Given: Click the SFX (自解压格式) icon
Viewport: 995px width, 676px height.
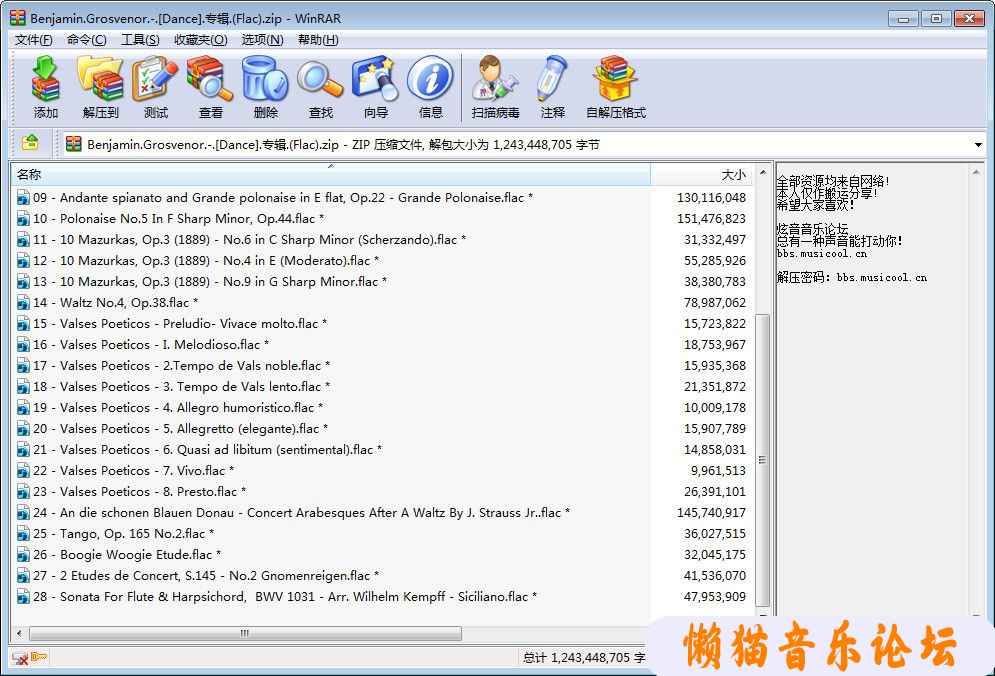Looking at the screenshot, I should coord(615,86).
